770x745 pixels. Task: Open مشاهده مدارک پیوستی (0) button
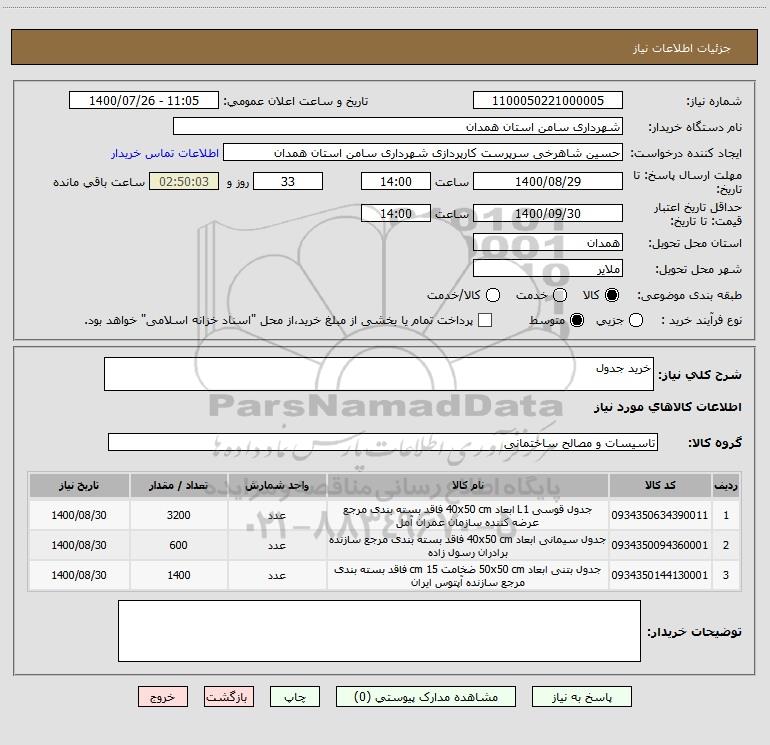(426, 697)
